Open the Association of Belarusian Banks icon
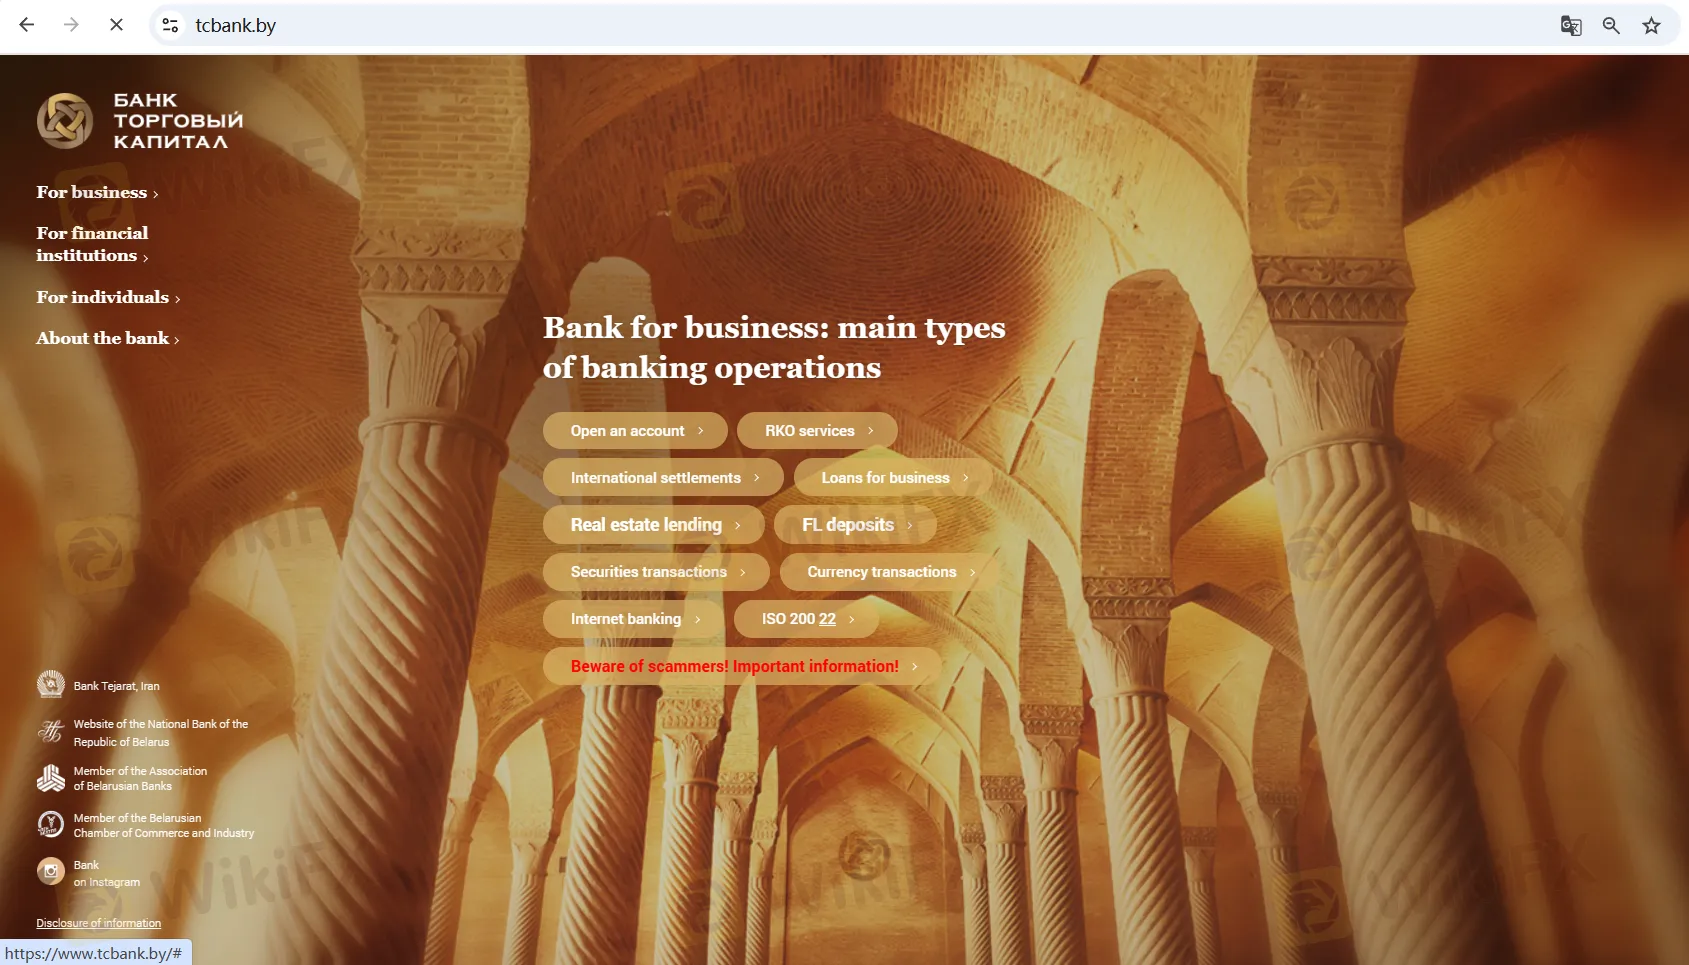This screenshot has width=1689, height=965. [51, 778]
